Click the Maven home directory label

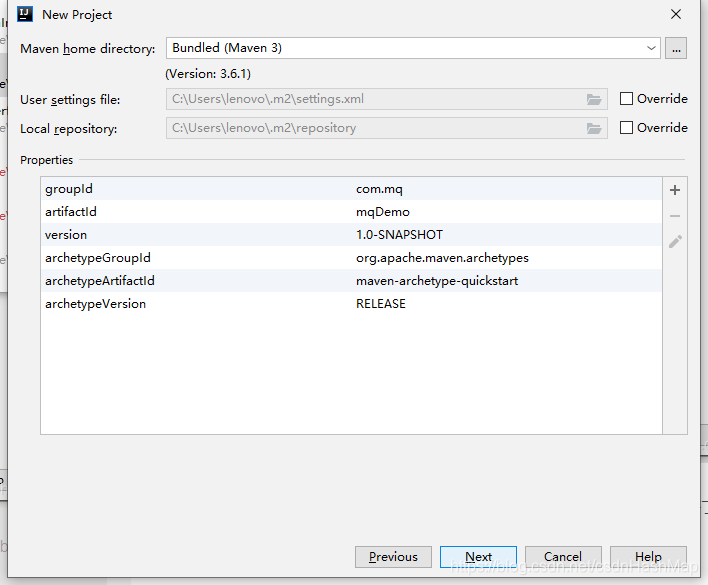tap(88, 48)
